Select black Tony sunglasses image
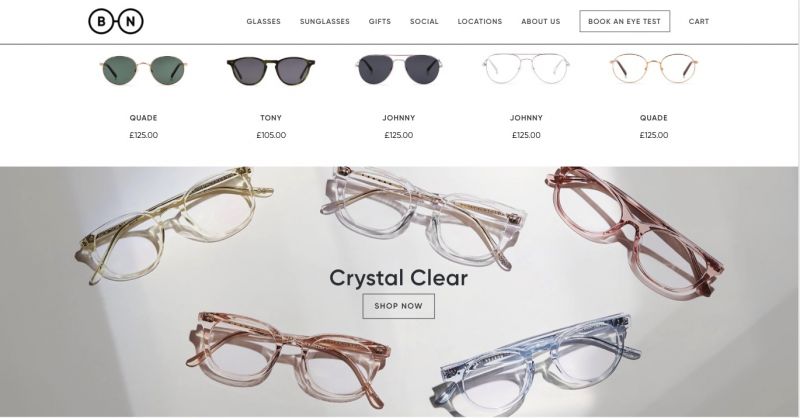800x418 pixels. click(x=271, y=71)
